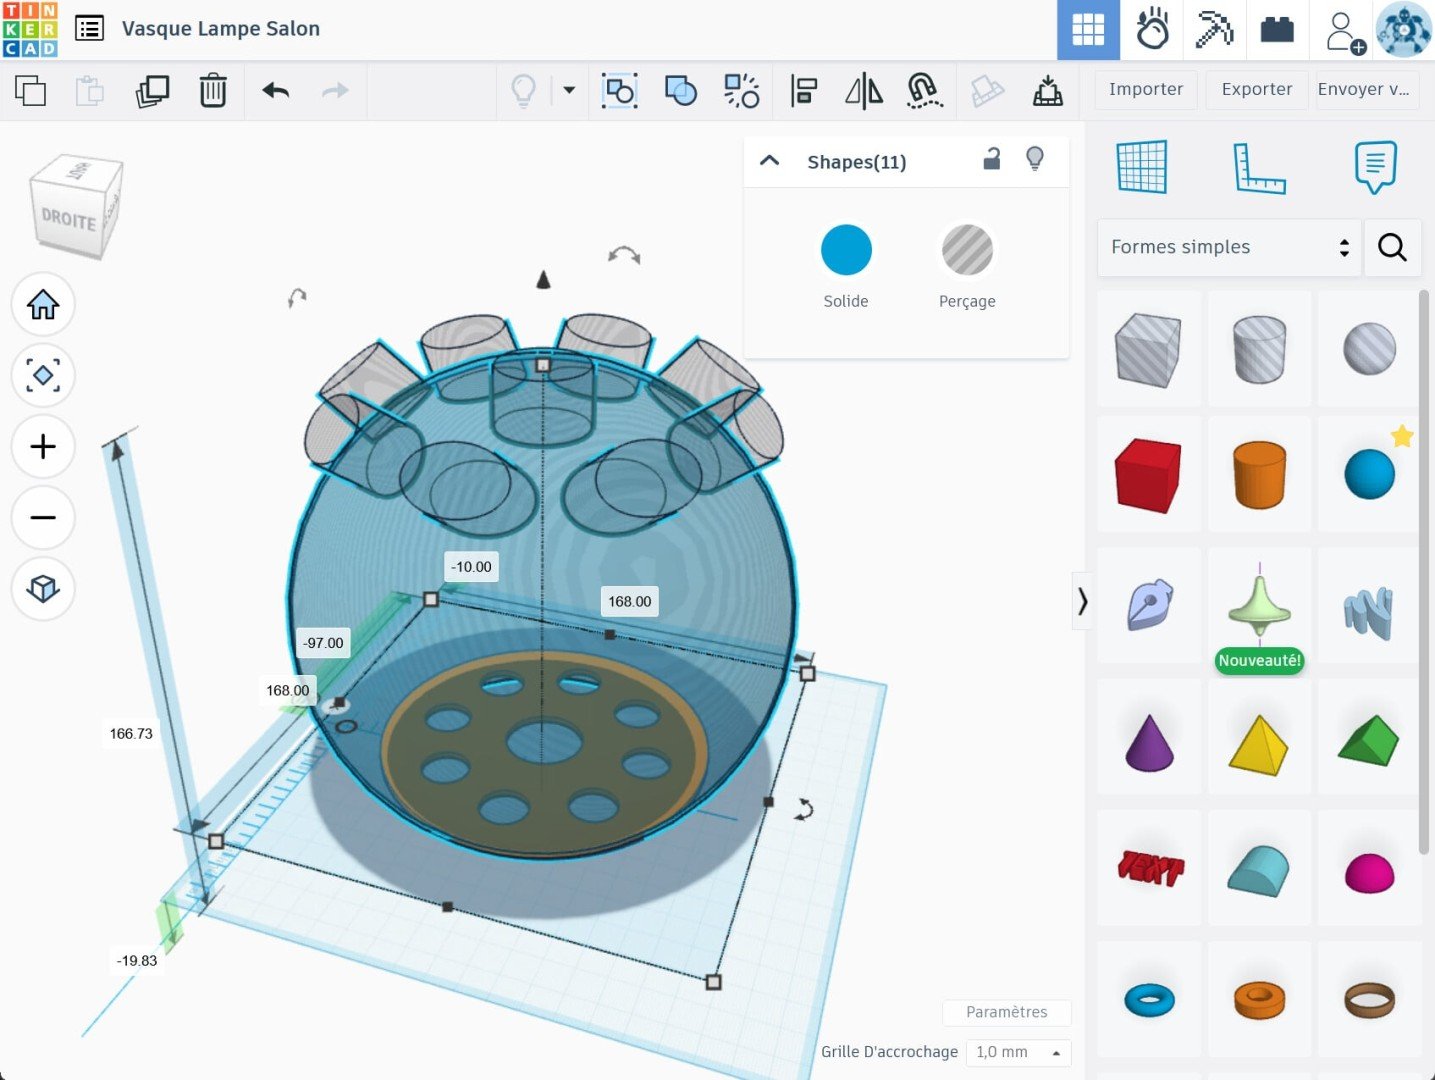Reset to home view

[43, 304]
